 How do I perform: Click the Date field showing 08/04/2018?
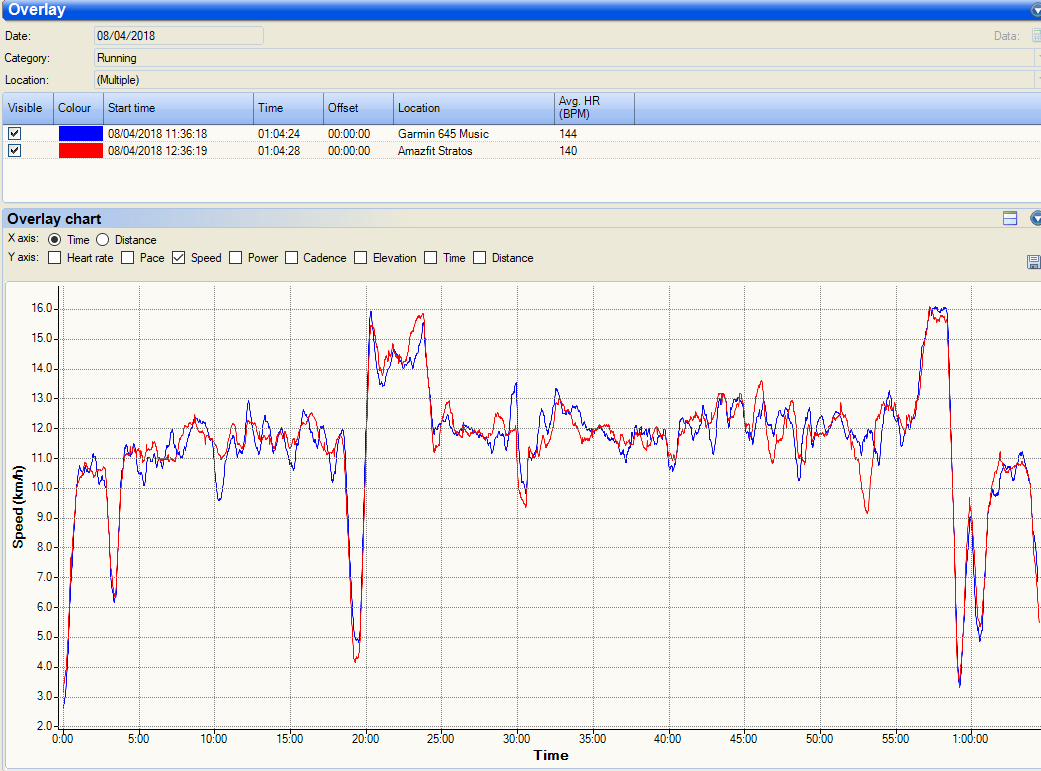pyautogui.click(x=178, y=36)
